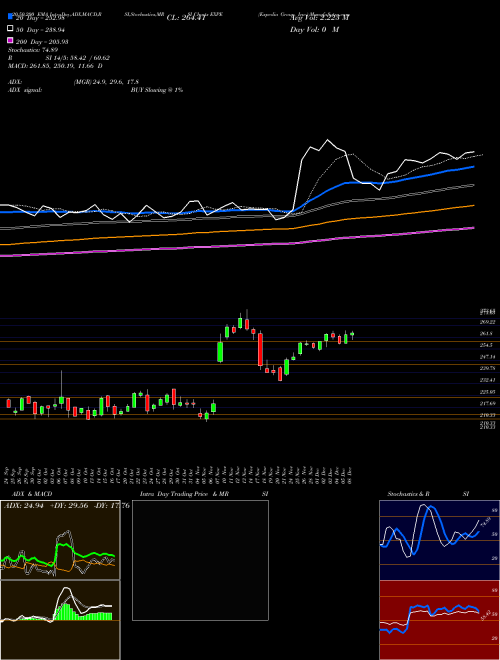The height and width of the screenshot is (660, 500).
Task: Select the '20 Day = 252.98' legend text
Action: (x=40, y=18)
